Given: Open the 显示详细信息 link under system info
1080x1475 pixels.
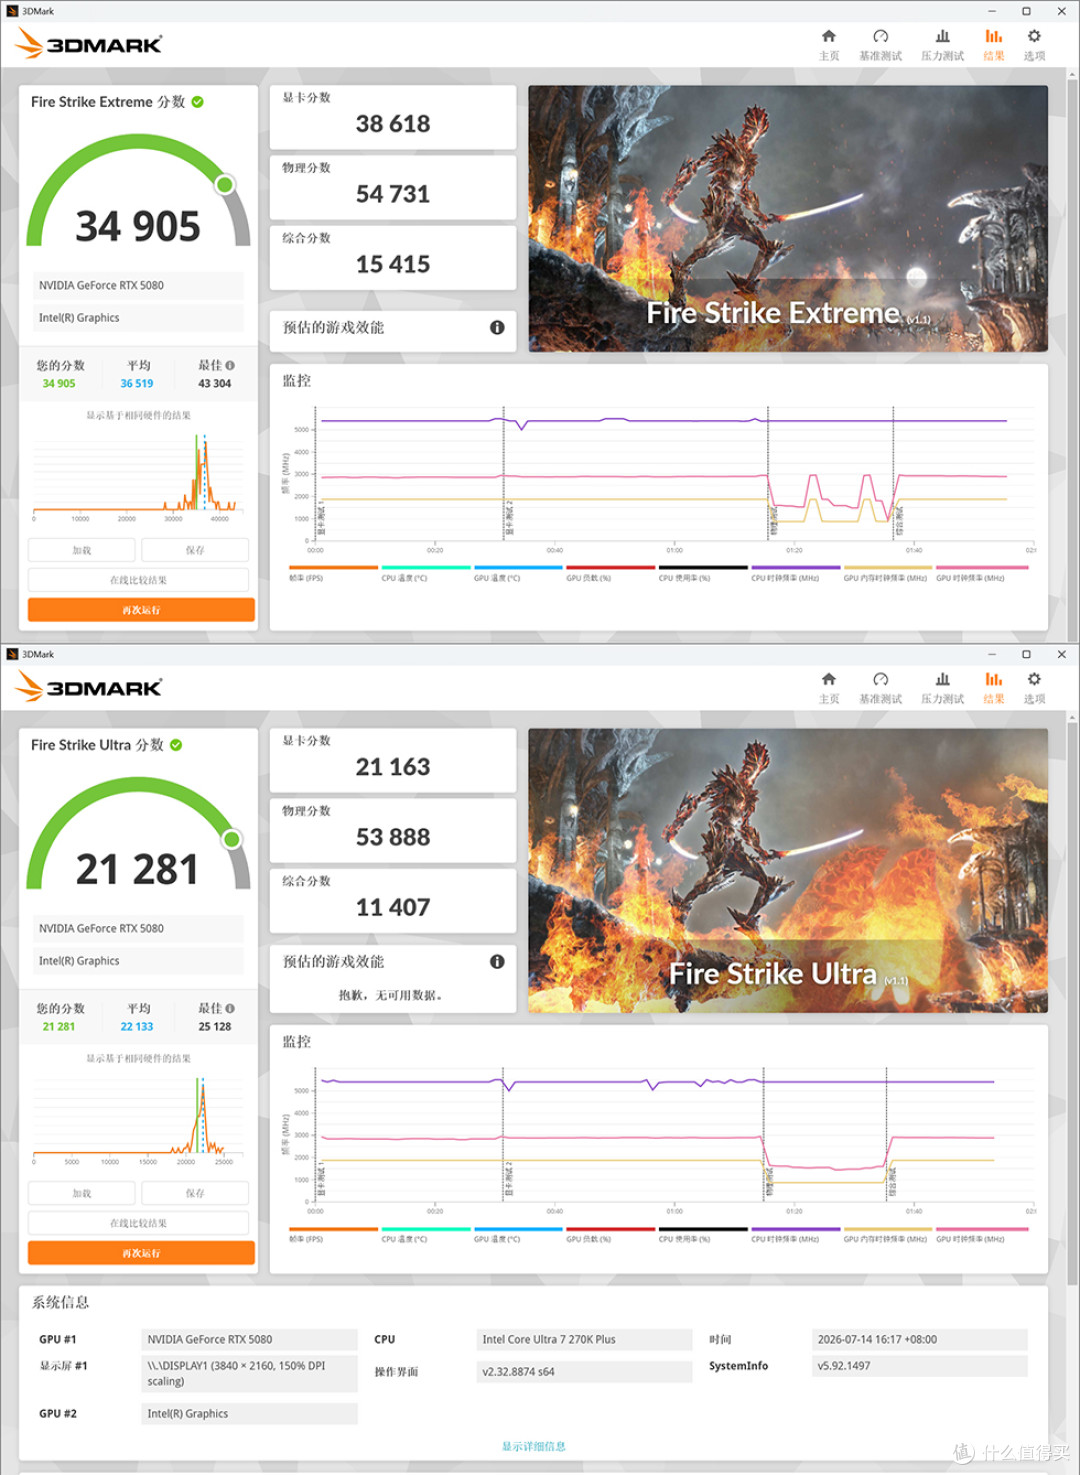Looking at the screenshot, I should point(533,1446).
